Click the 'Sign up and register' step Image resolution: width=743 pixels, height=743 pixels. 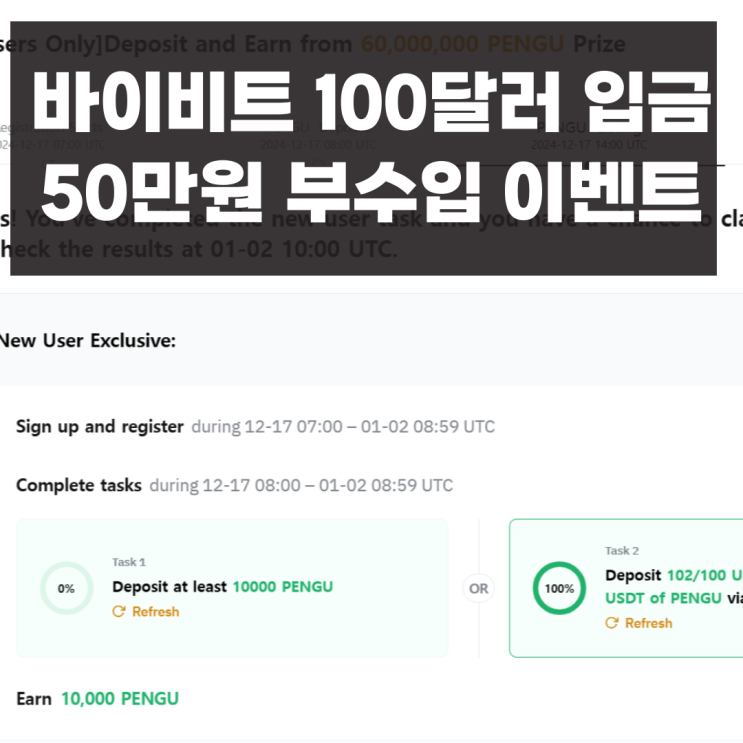pos(99,427)
